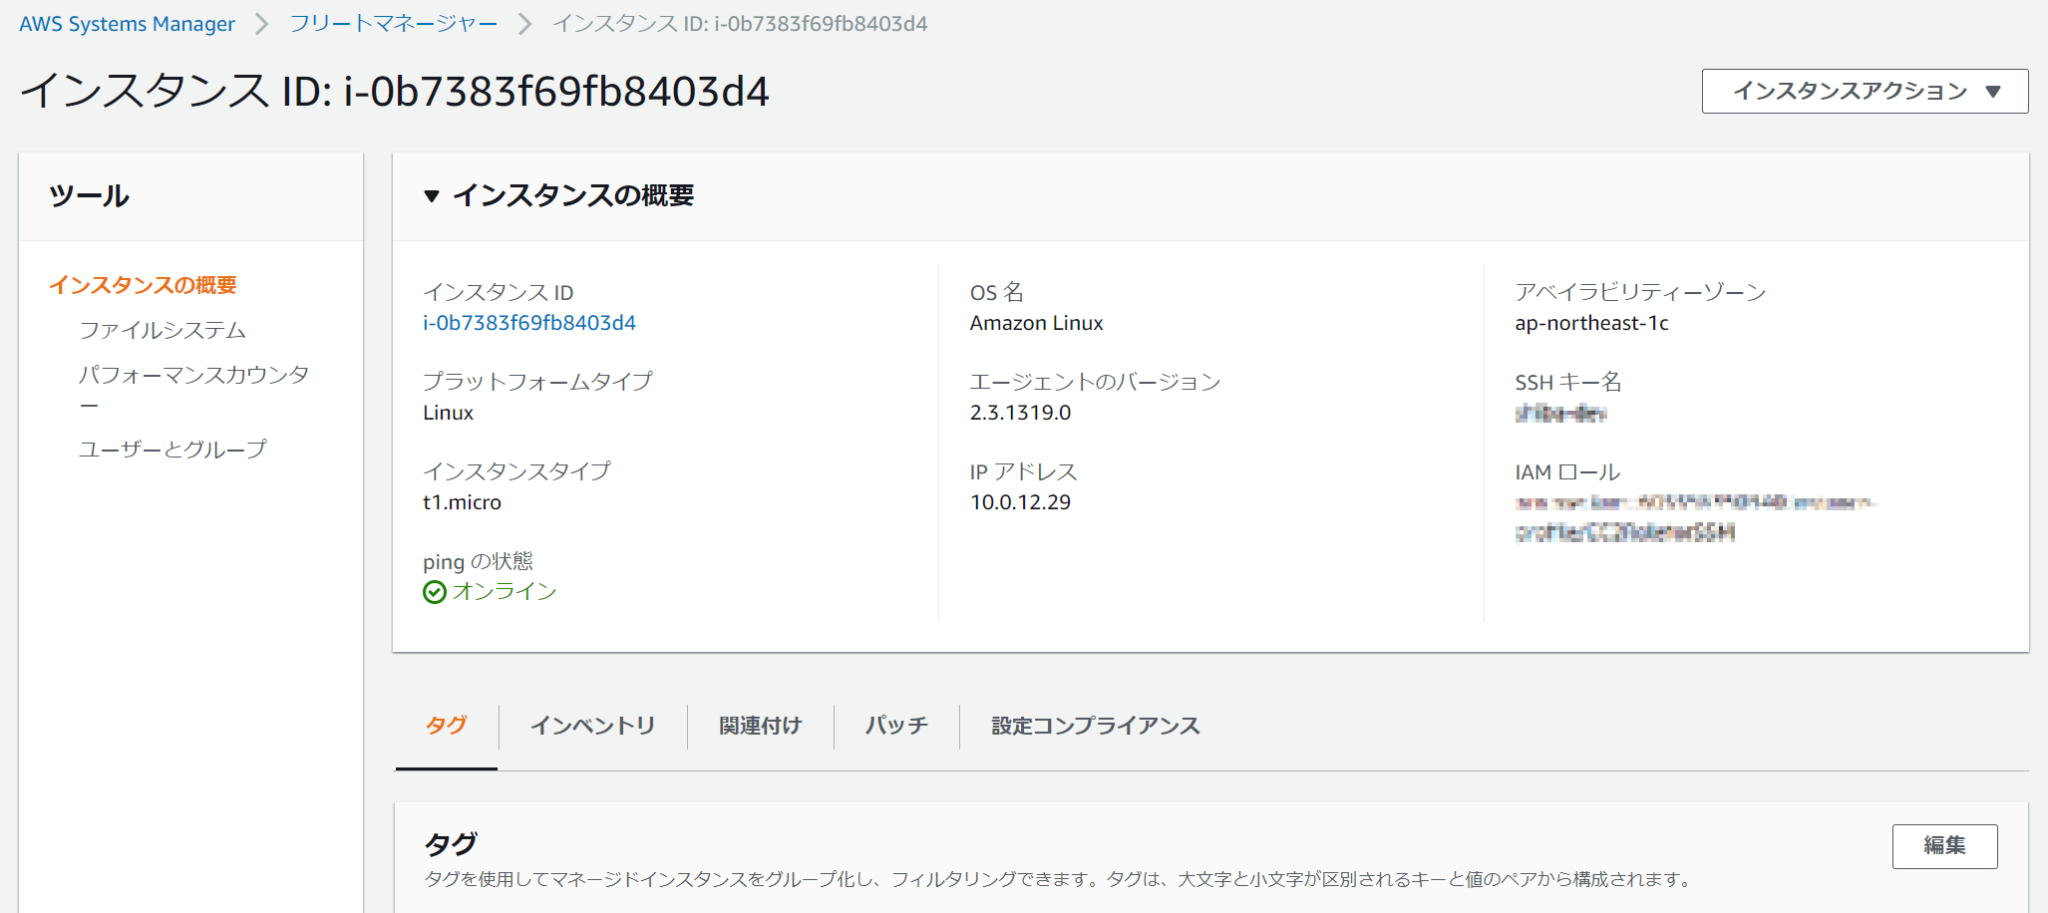Viewport: 2048px width, 913px height.
Task: Go back to フリートマネージャー via breadcrumb
Action: 392,23
